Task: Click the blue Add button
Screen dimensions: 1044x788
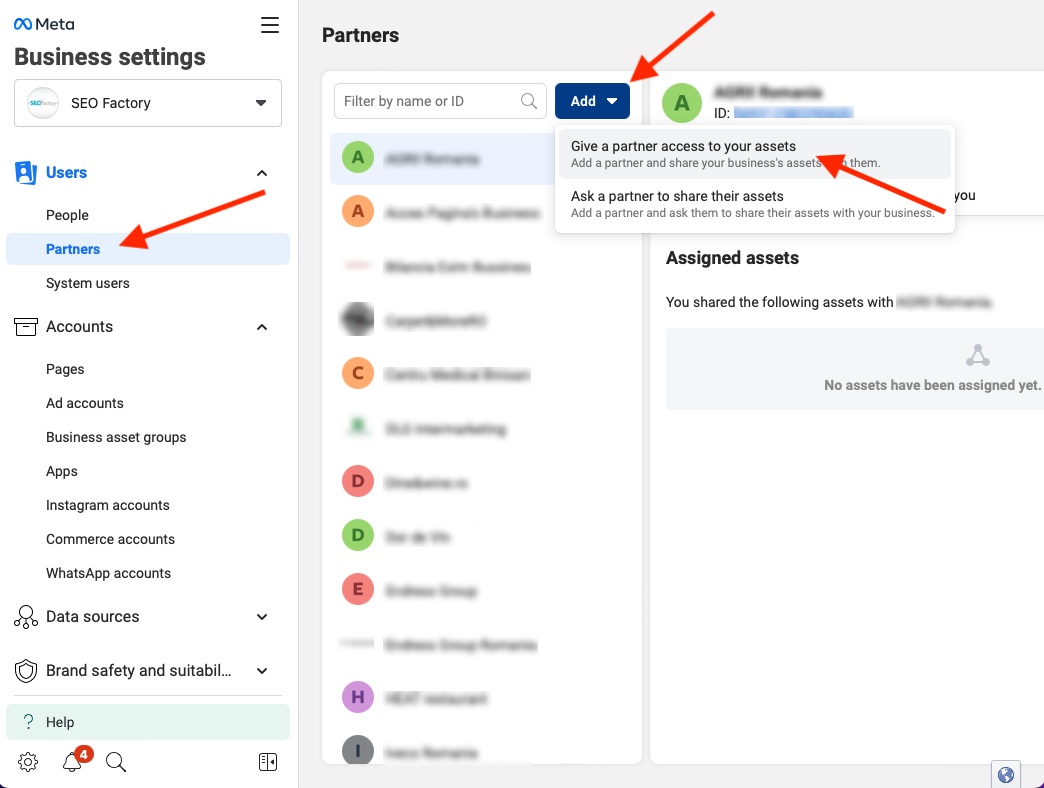Action: point(592,101)
